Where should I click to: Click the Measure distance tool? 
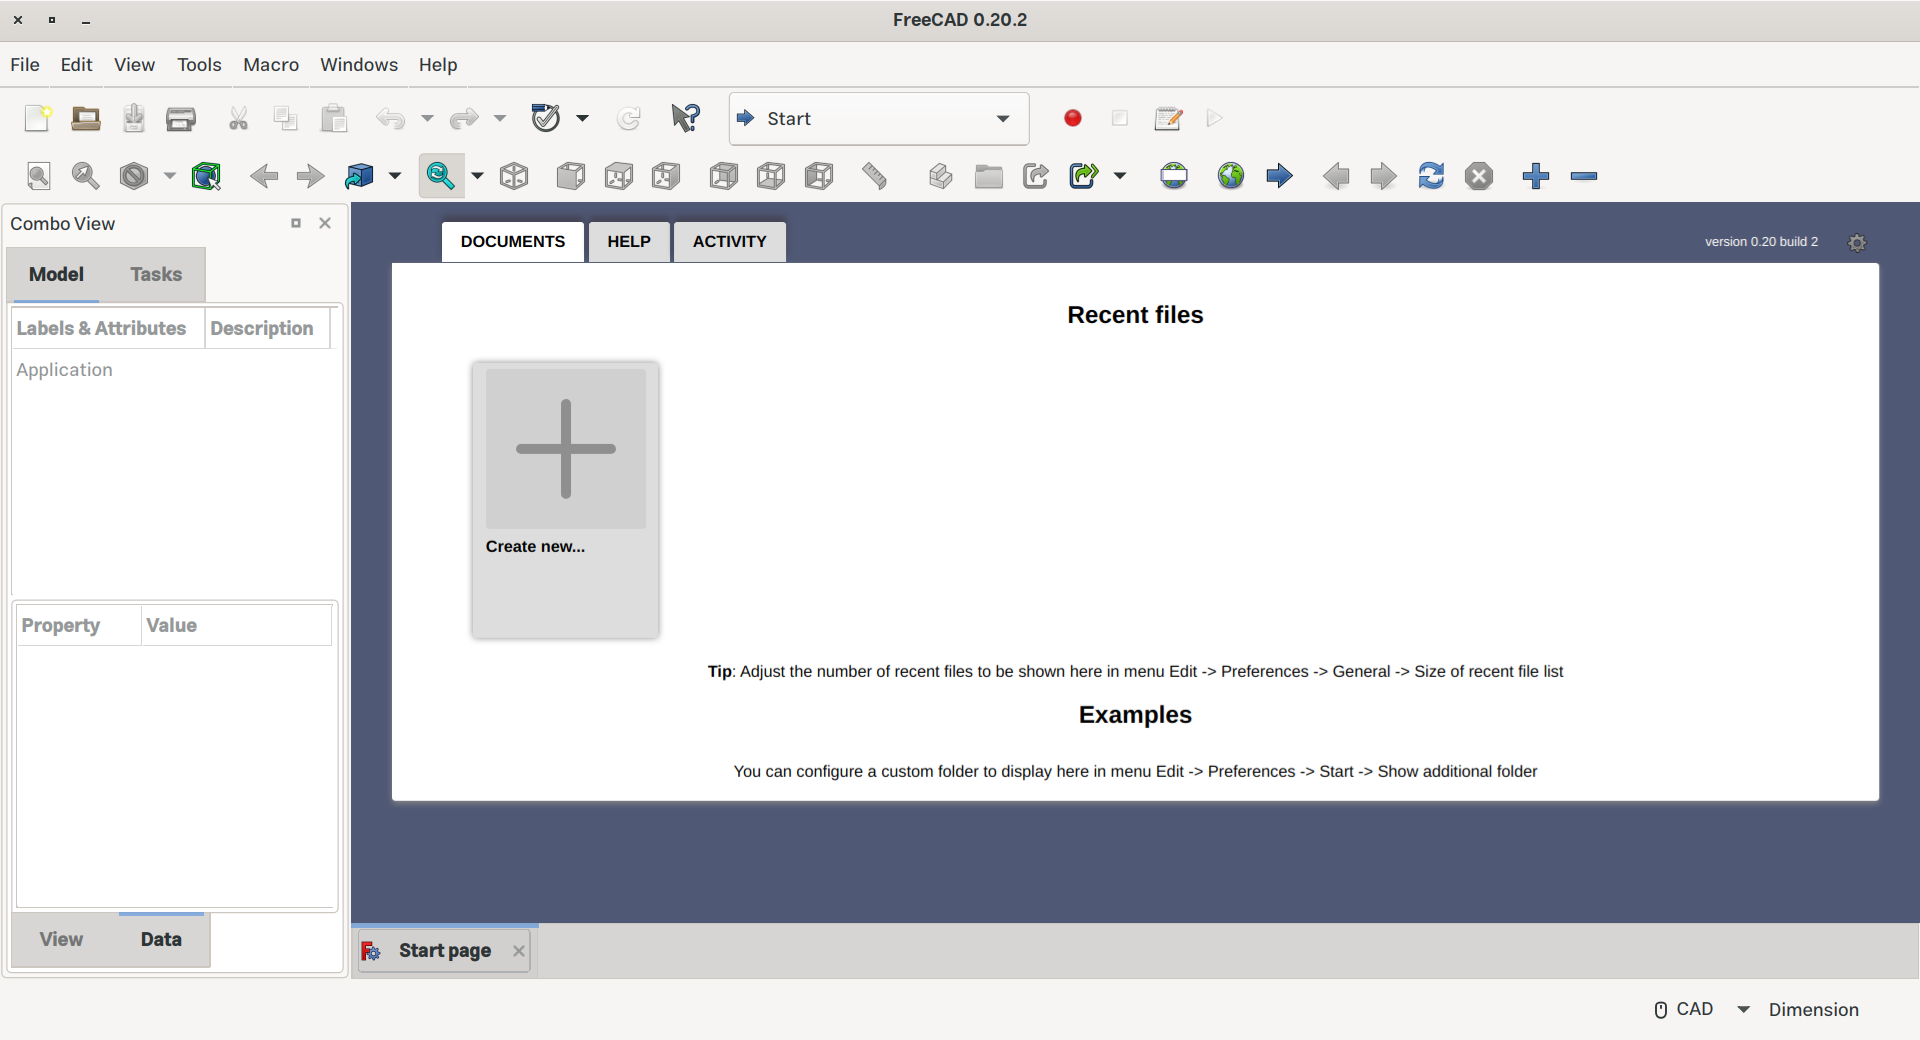(x=874, y=176)
